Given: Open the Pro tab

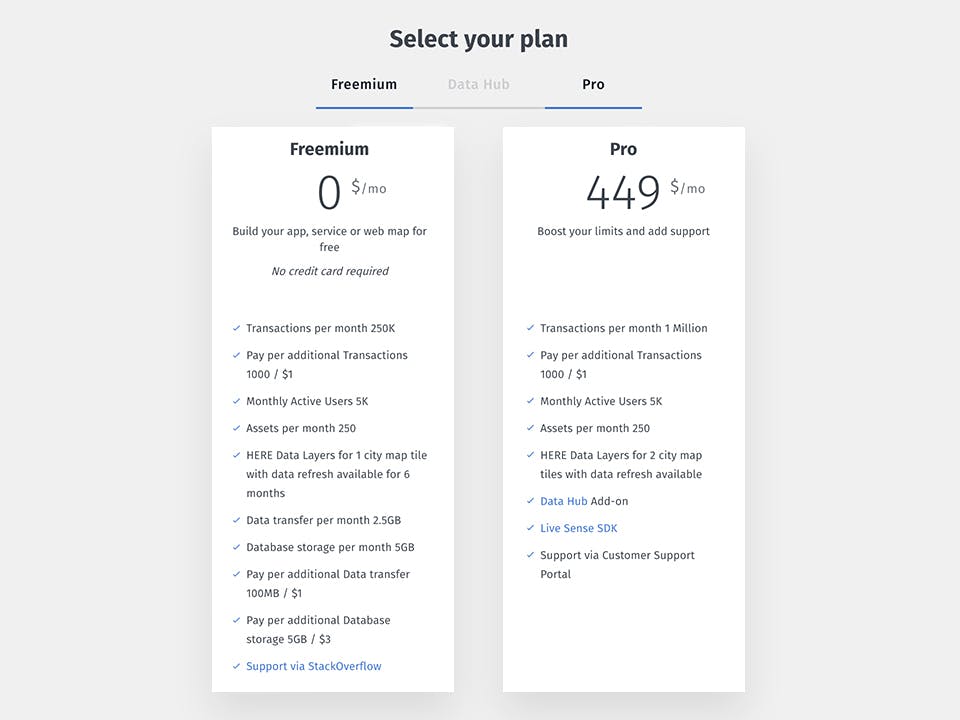Looking at the screenshot, I should tap(593, 84).
